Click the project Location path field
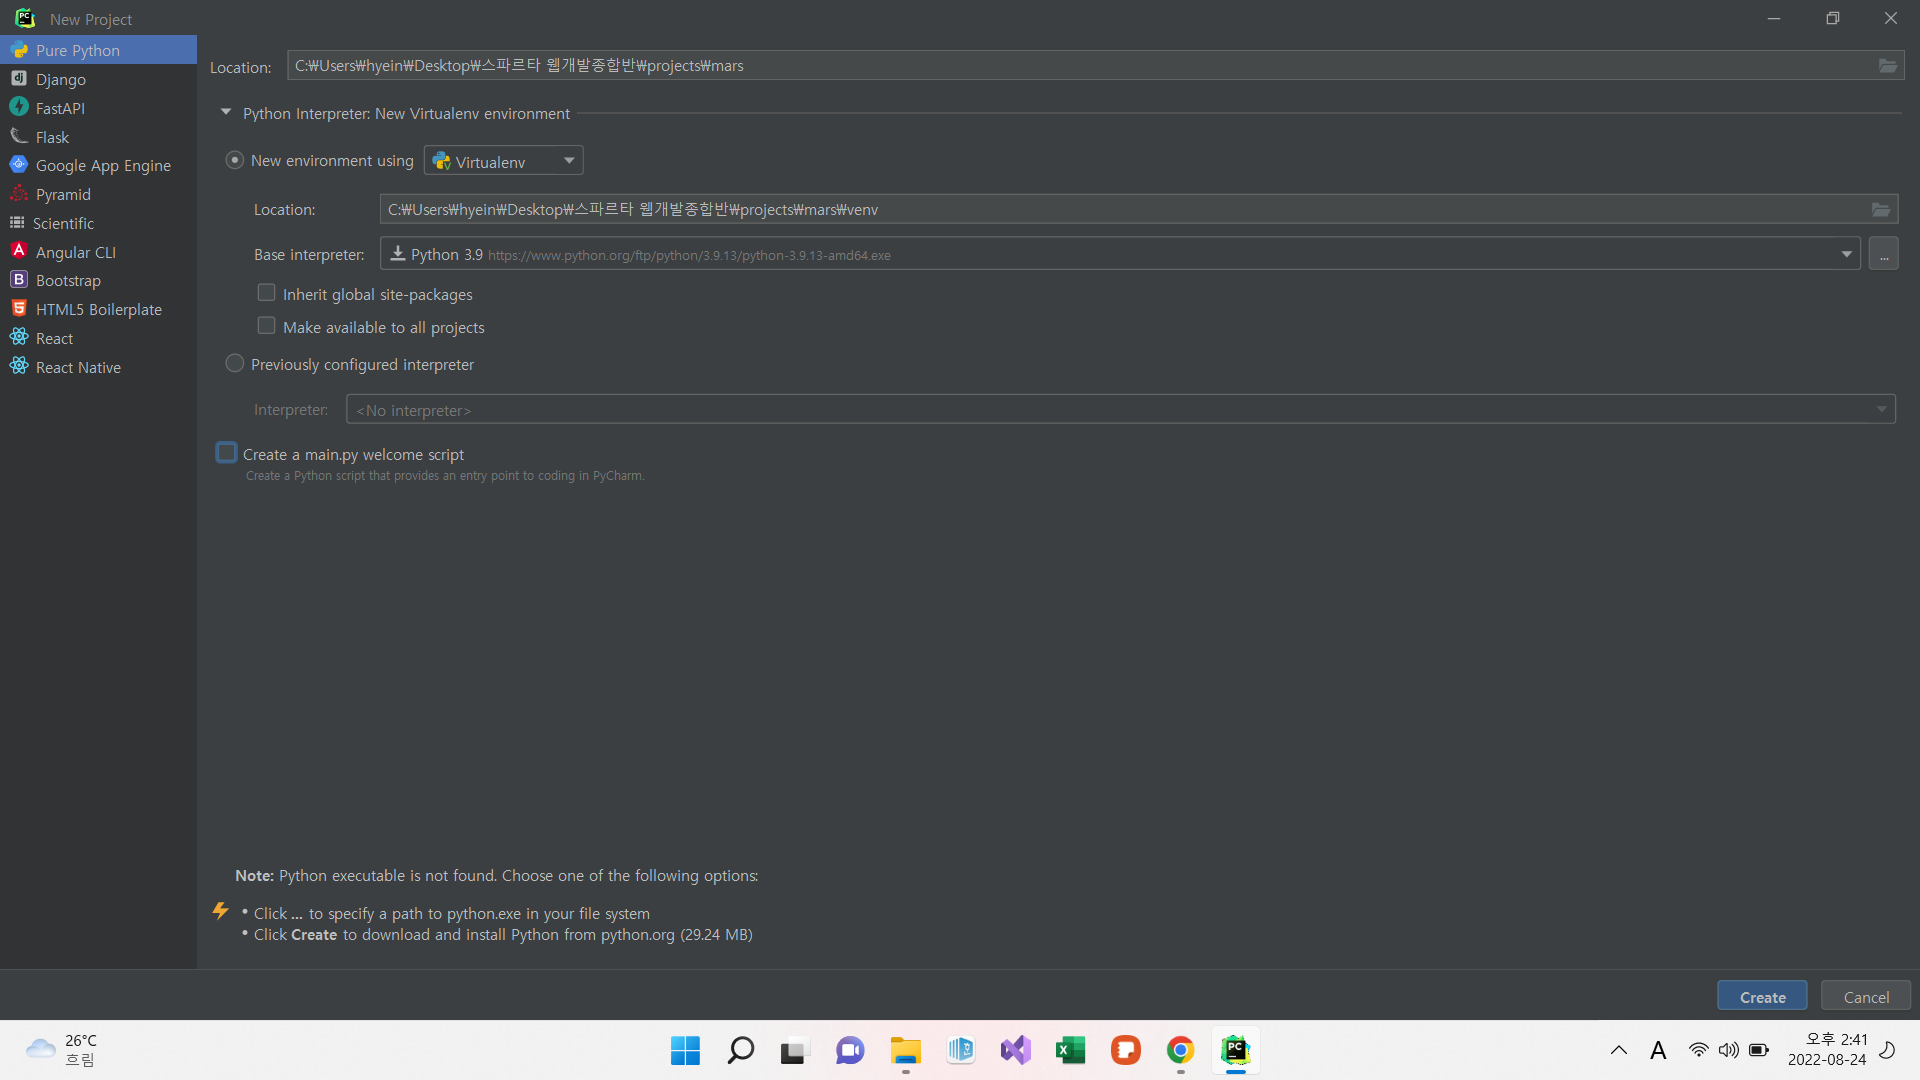Screen dimensions: 1920x1080 point(1095,66)
